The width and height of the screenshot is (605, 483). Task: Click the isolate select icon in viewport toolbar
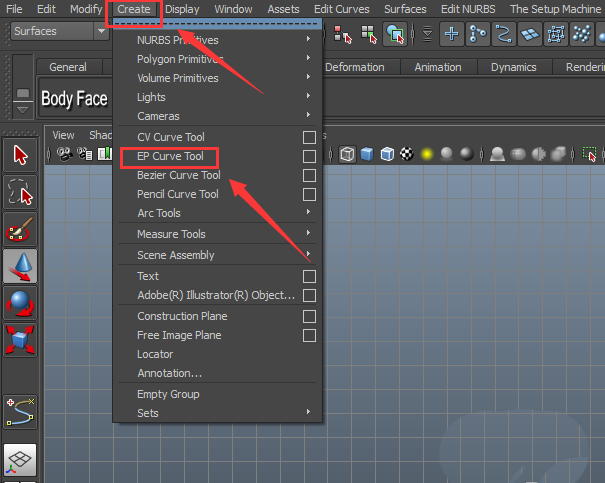tap(590, 154)
